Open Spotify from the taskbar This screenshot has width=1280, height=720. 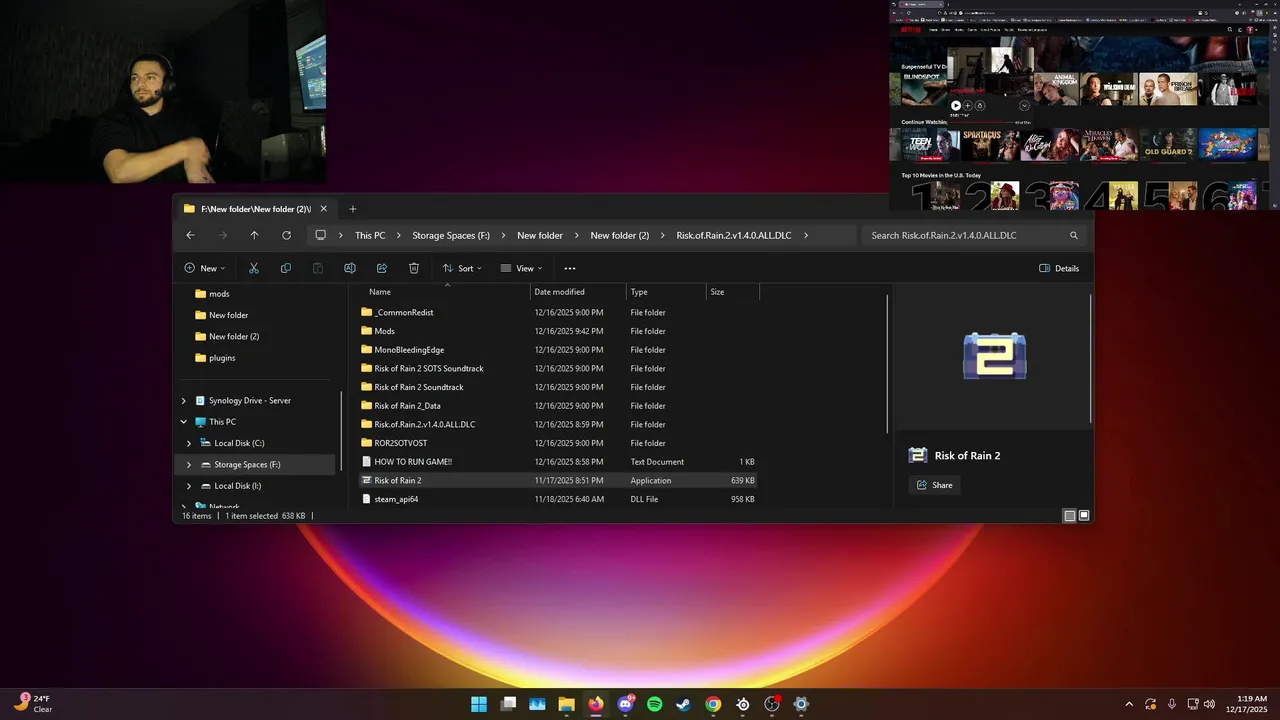[655, 704]
